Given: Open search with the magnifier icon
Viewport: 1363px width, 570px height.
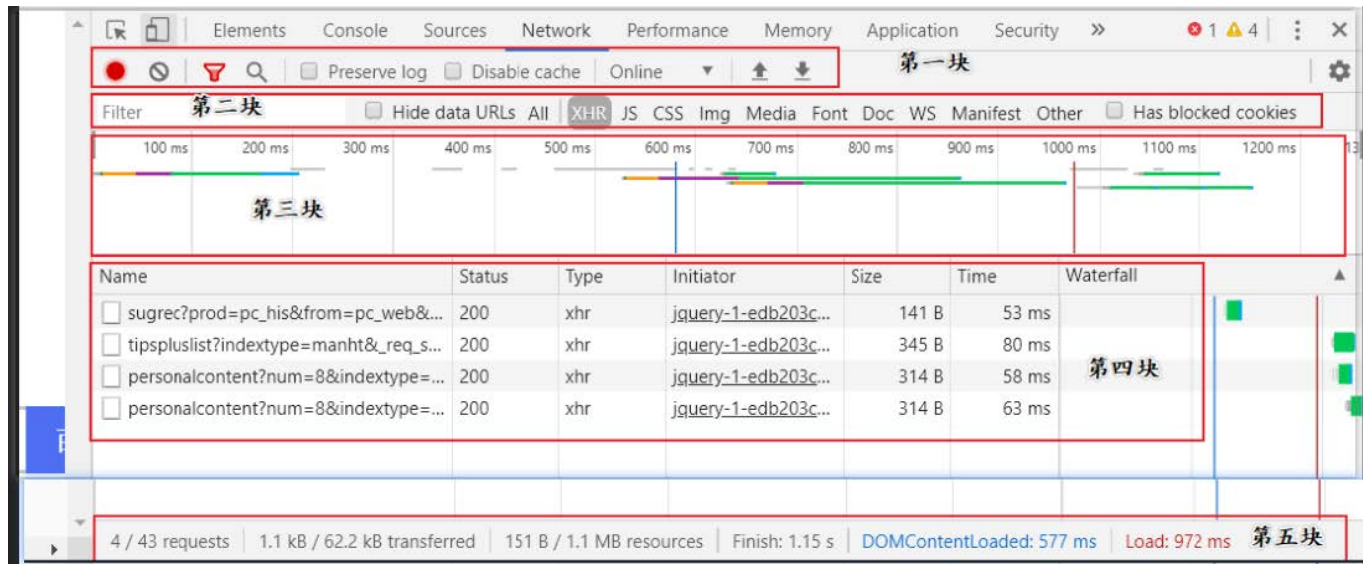Looking at the screenshot, I should click(257, 71).
